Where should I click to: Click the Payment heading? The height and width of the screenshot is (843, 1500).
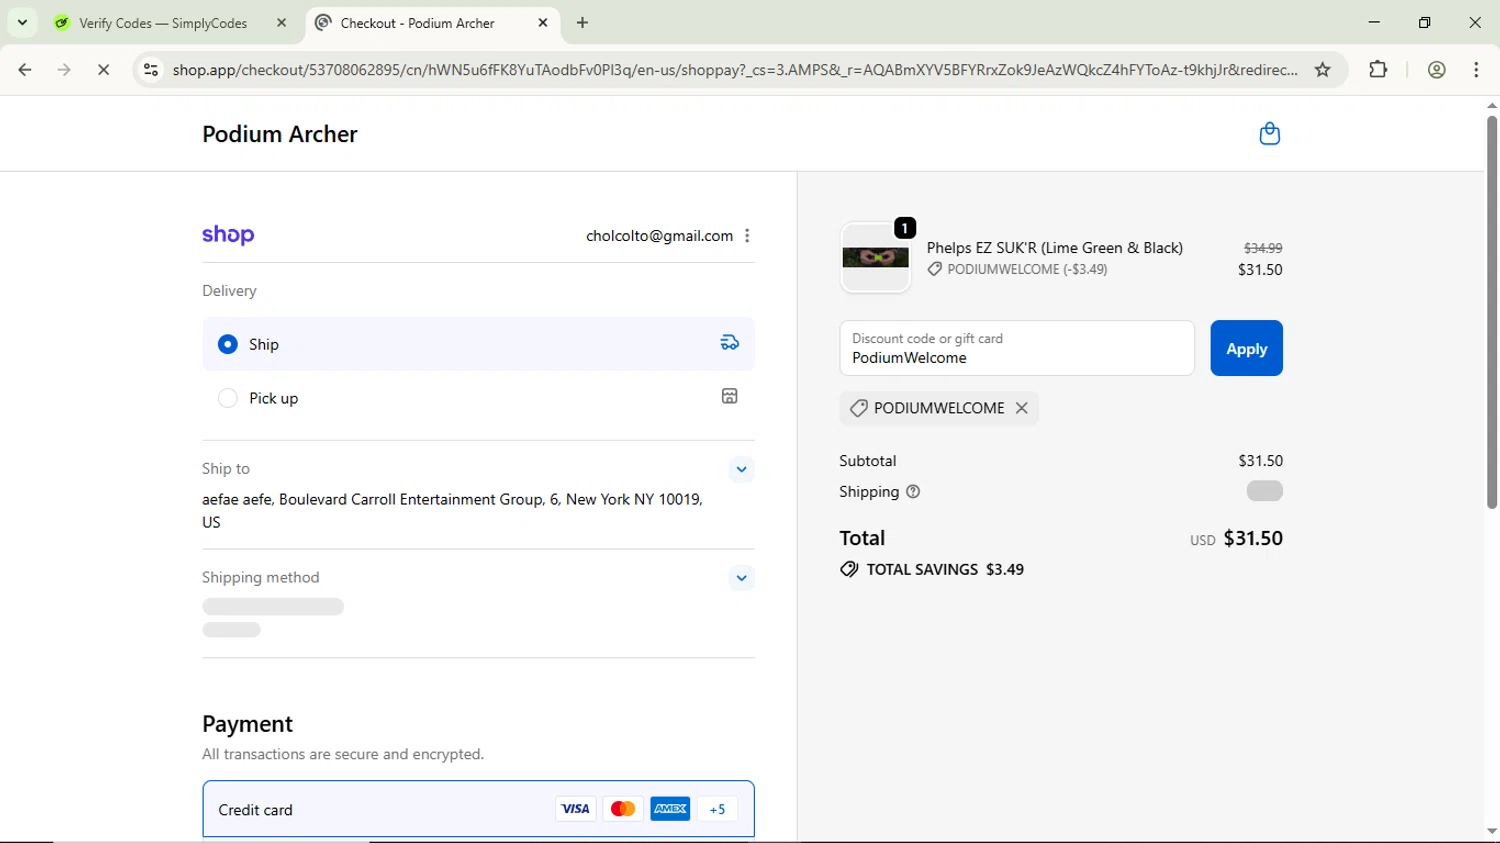pyautogui.click(x=247, y=724)
